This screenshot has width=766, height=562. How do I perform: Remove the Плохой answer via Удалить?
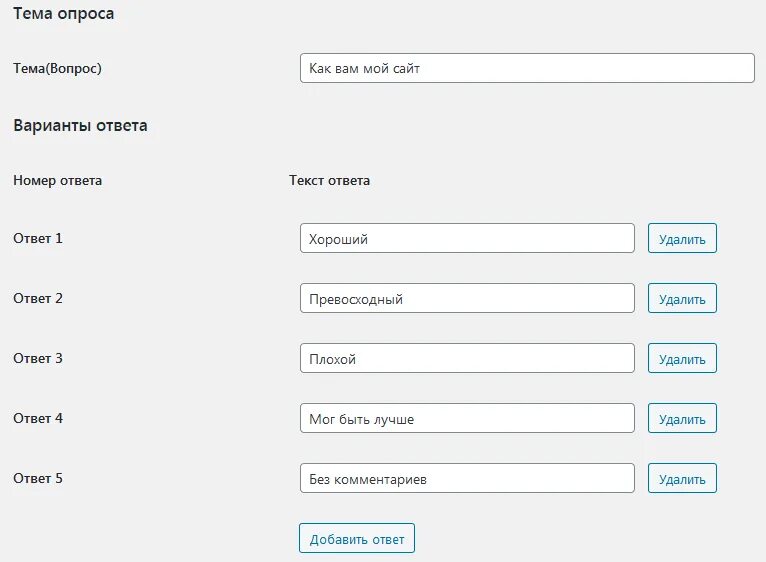(682, 359)
